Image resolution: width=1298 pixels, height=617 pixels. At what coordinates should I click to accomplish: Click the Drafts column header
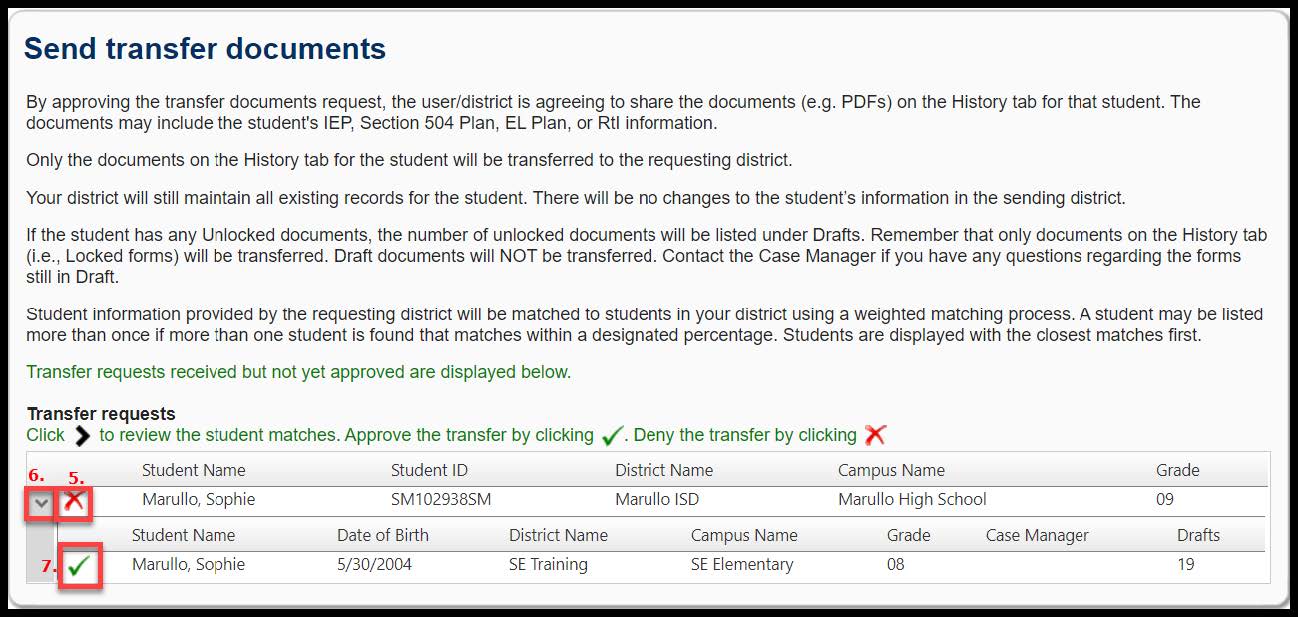[x=1198, y=535]
